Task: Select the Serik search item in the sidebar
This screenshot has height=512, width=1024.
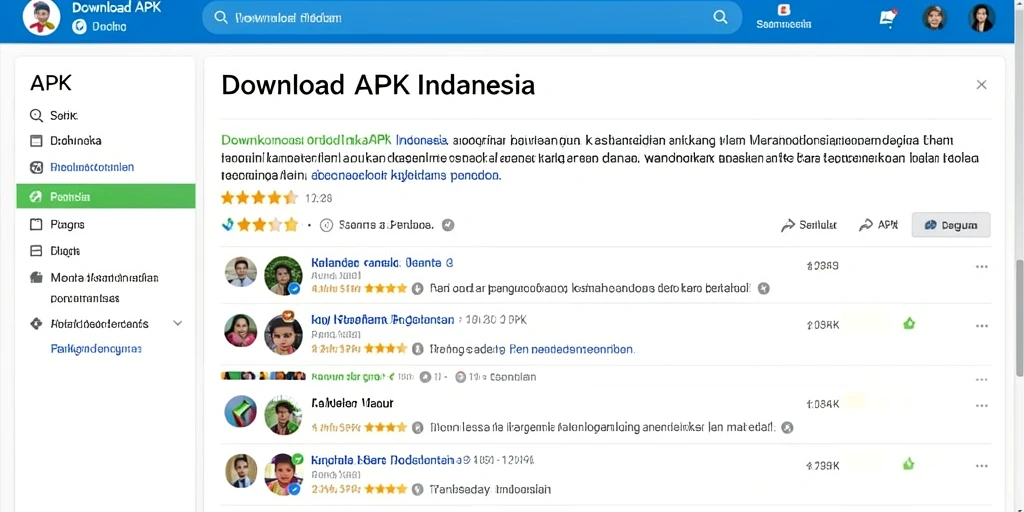Action: point(54,116)
